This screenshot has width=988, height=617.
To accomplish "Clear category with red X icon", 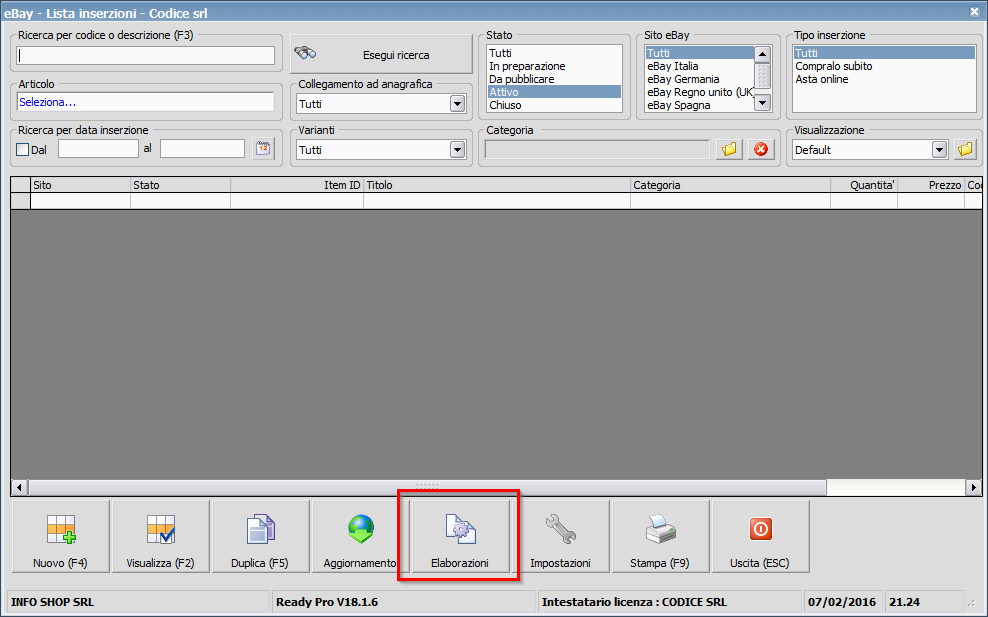I will coord(761,149).
